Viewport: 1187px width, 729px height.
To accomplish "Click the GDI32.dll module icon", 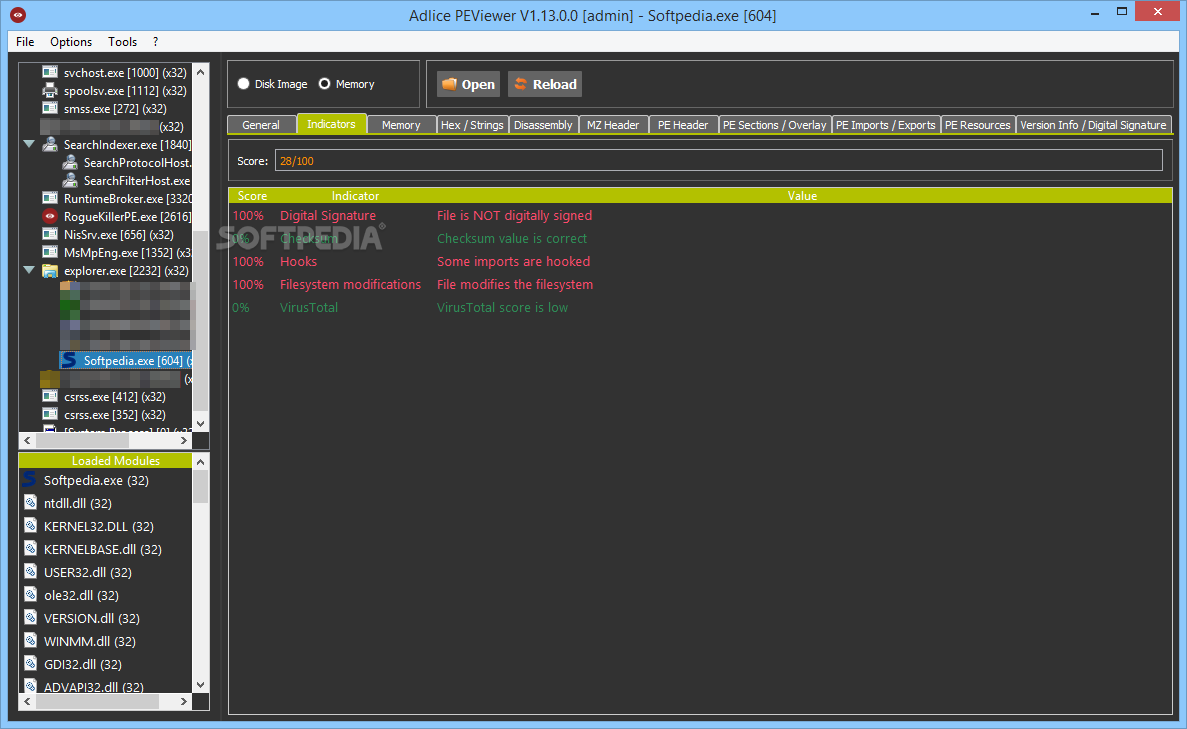I will (x=30, y=663).
